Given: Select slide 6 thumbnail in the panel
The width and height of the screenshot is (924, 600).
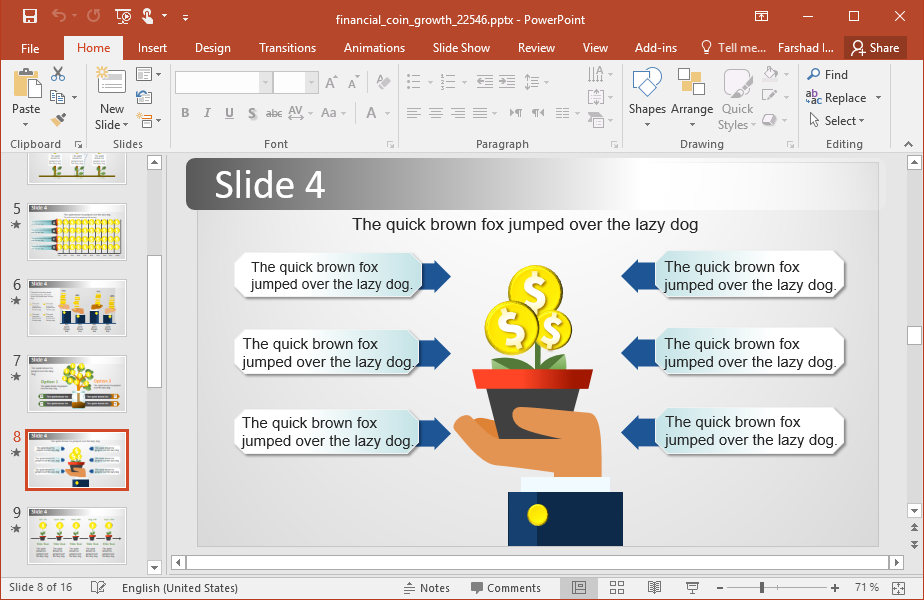Looking at the screenshot, I should pos(77,308).
